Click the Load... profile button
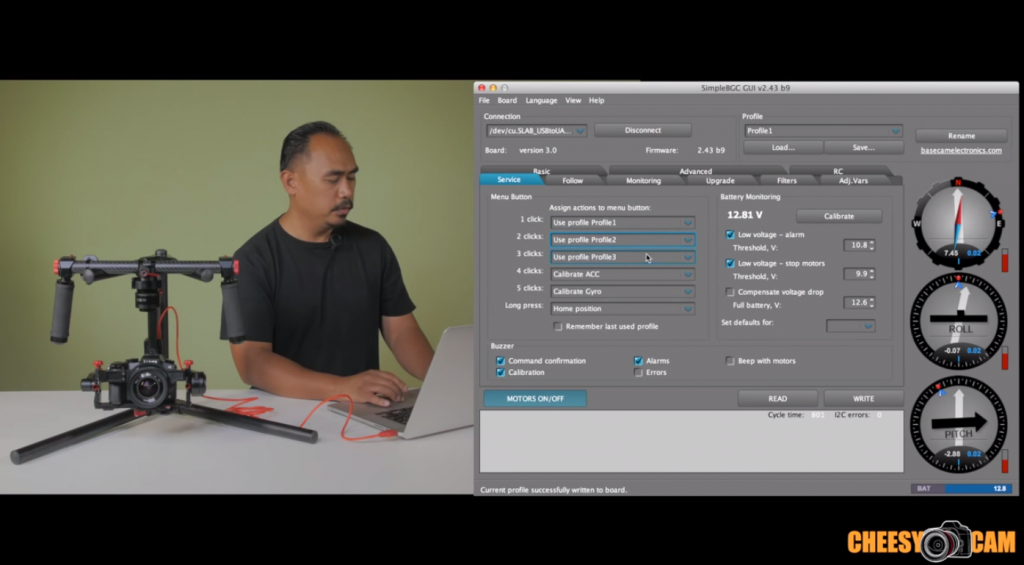The height and width of the screenshot is (565, 1024). [783, 148]
